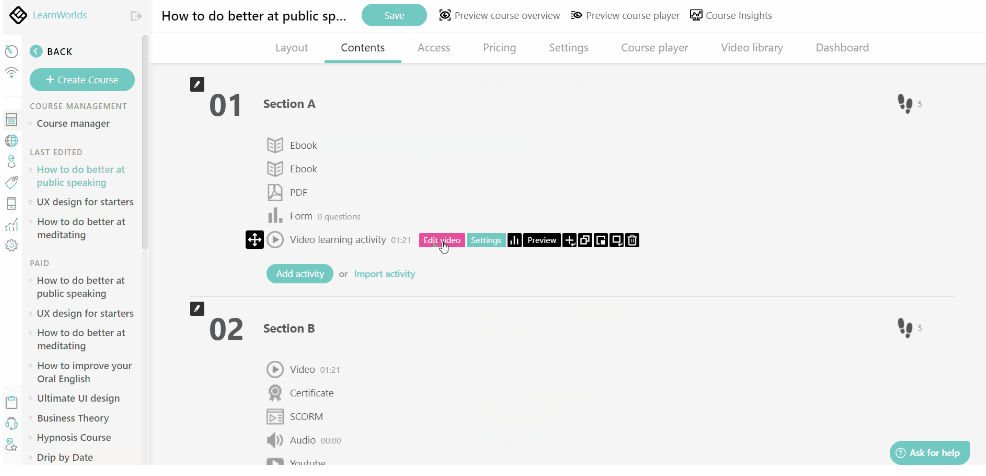
Task: Select UX design for starters under Last Edited
Action: click(x=85, y=202)
